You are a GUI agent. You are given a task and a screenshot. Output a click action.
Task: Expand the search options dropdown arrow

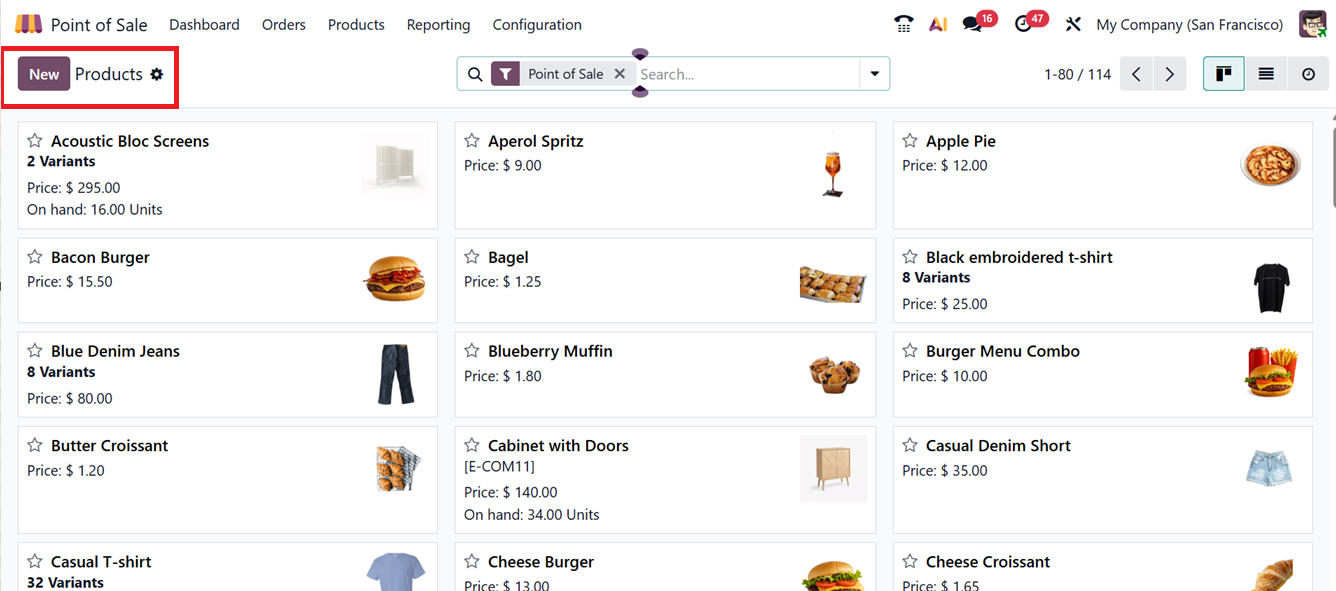tap(875, 74)
